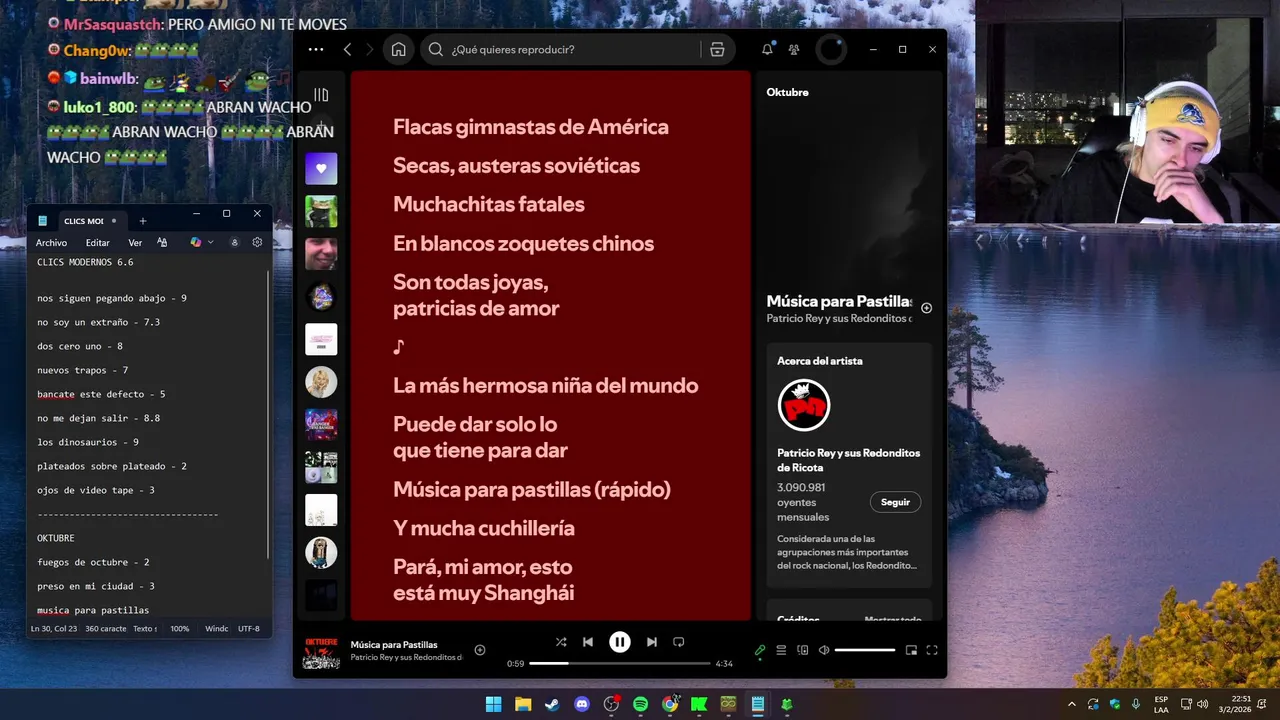Open the Spotify three-dot menu
The height and width of the screenshot is (720, 1280).
(x=316, y=49)
